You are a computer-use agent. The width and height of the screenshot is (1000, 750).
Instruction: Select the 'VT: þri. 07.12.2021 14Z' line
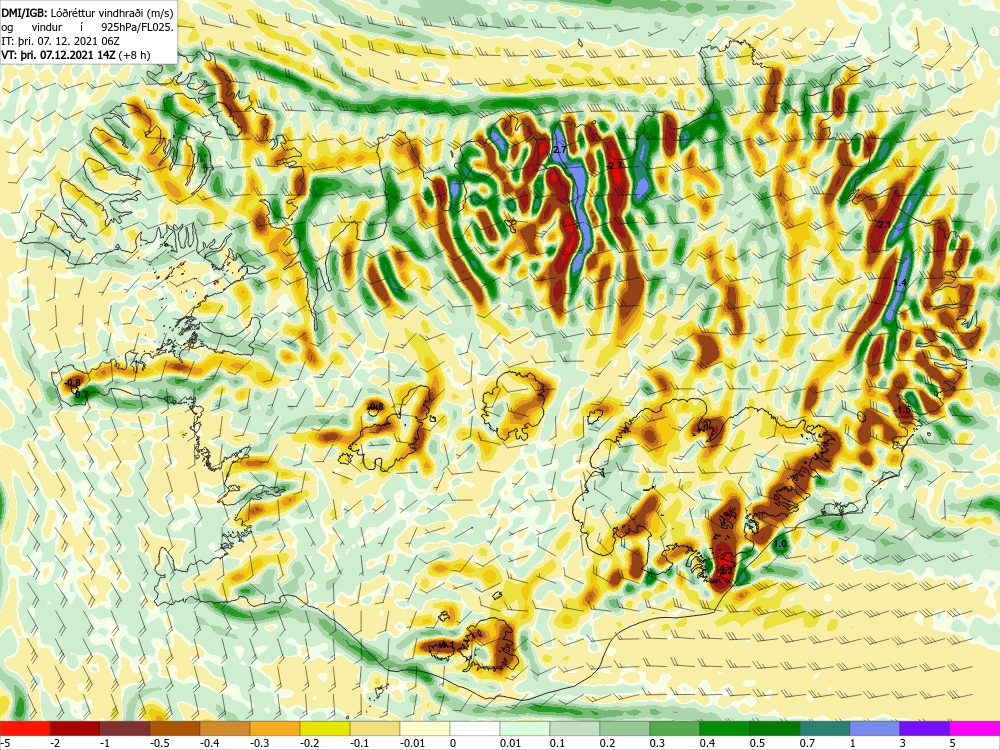point(59,55)
